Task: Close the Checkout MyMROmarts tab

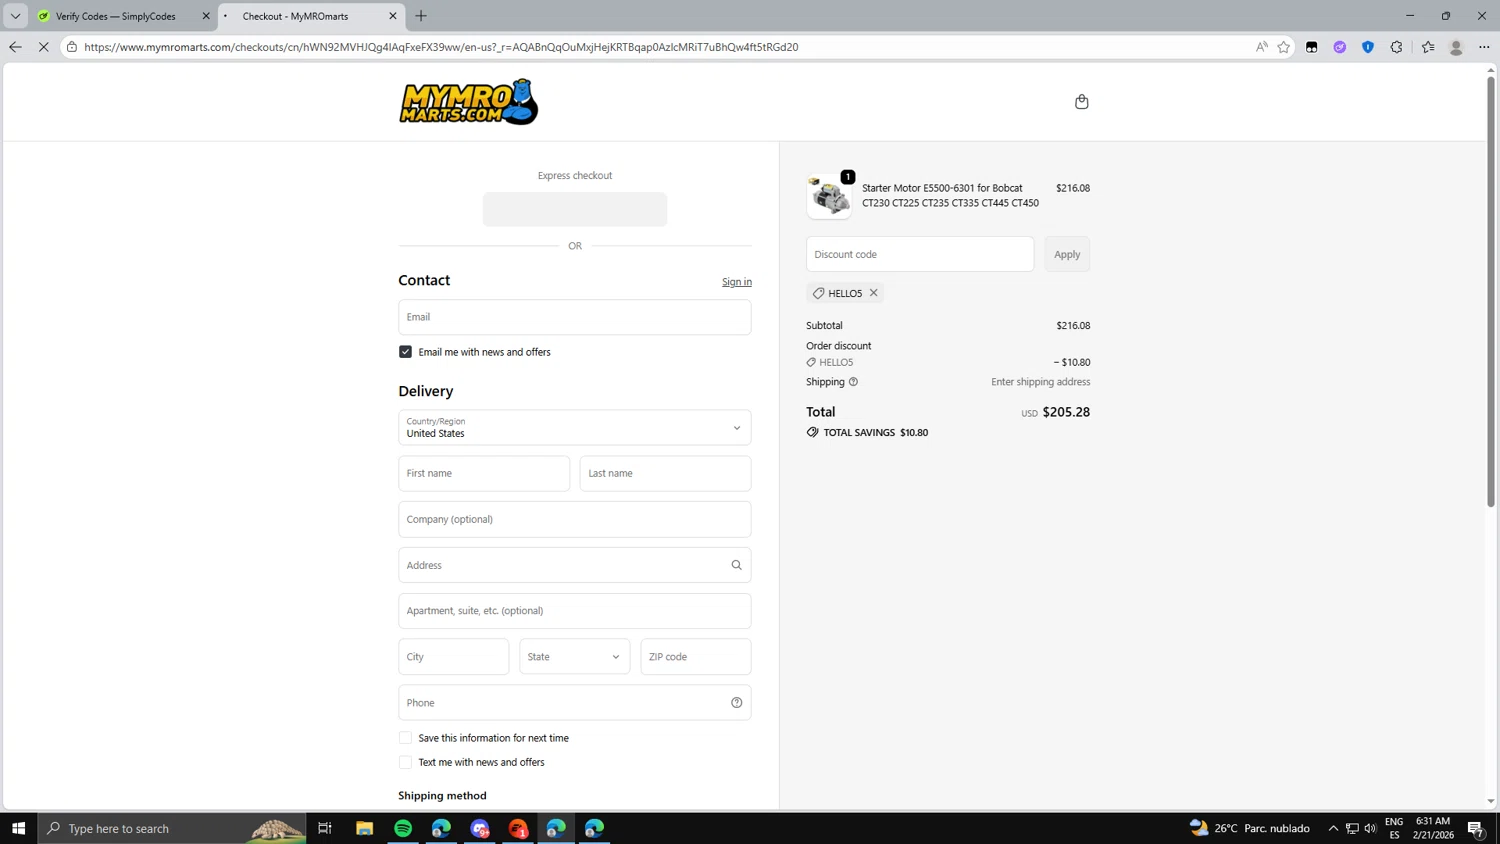Action: (392, 16)
